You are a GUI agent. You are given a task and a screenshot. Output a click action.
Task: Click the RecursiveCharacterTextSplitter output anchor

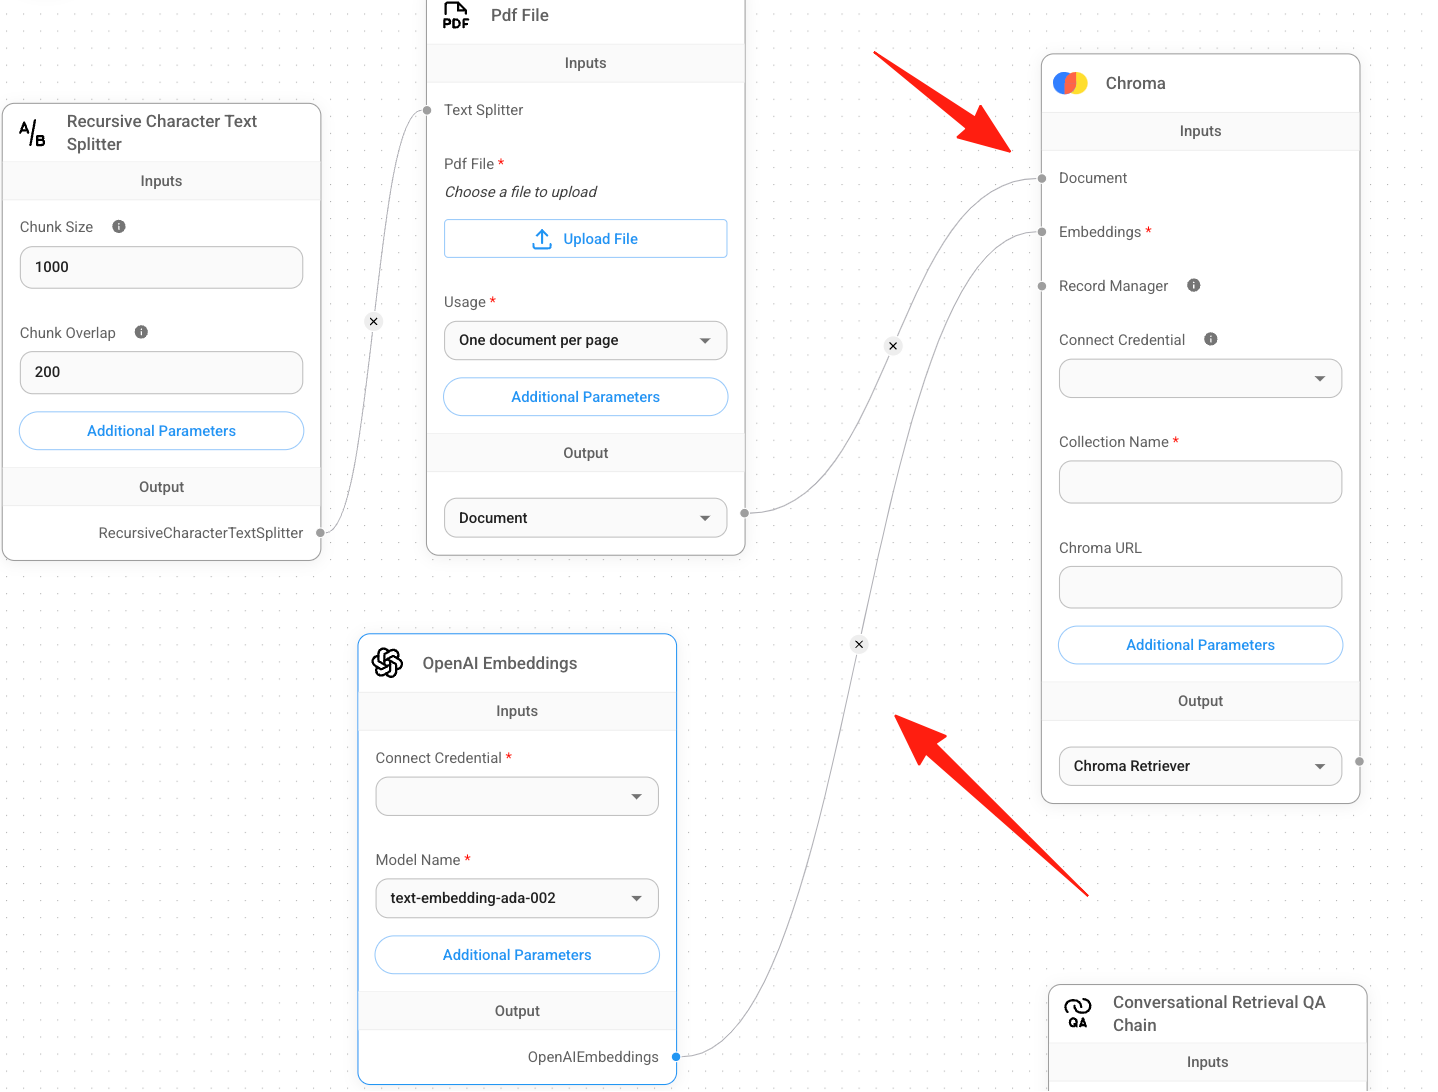tap(320, 533)
